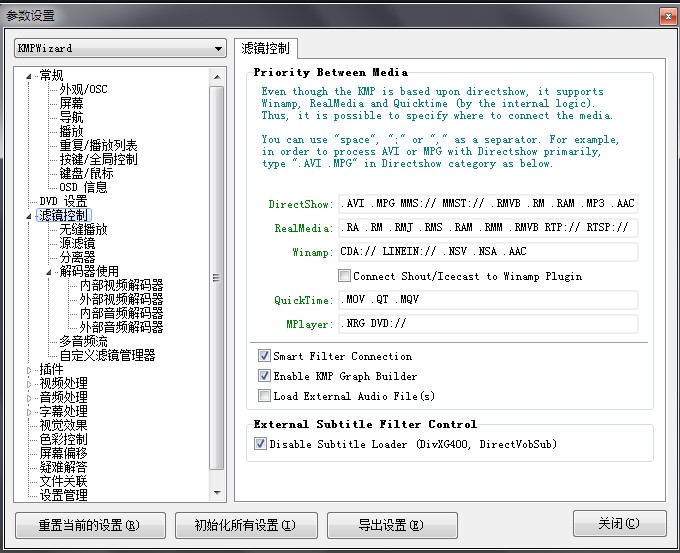Toggle Enable KMP Graph Builder checkbox

[x=264, y=376]
